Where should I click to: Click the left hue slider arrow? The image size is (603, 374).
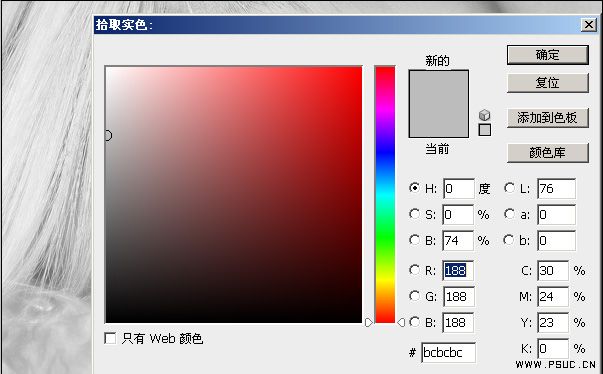[368, 322]
